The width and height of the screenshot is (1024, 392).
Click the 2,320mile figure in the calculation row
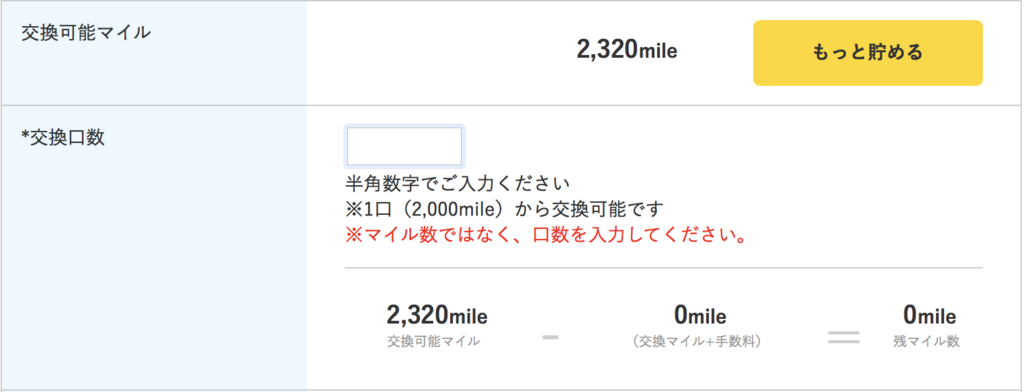(x=437, y=316)
